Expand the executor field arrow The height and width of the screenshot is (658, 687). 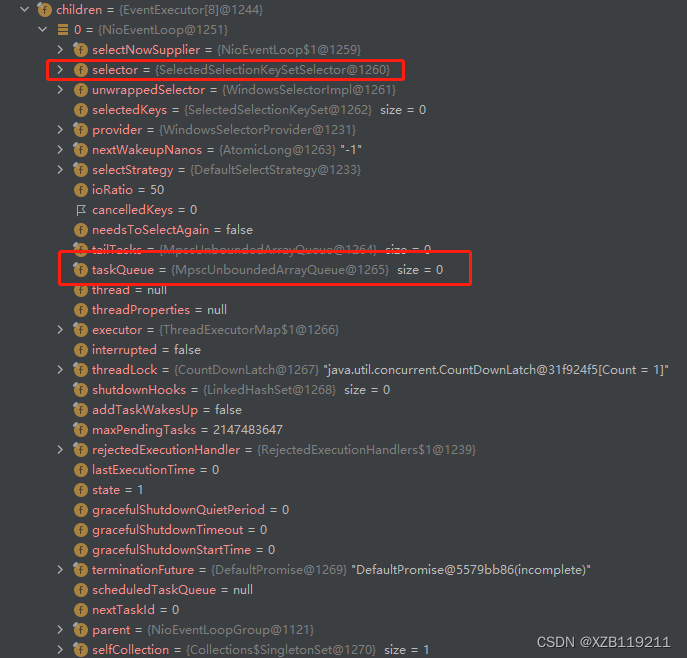[x=60, y=329]
